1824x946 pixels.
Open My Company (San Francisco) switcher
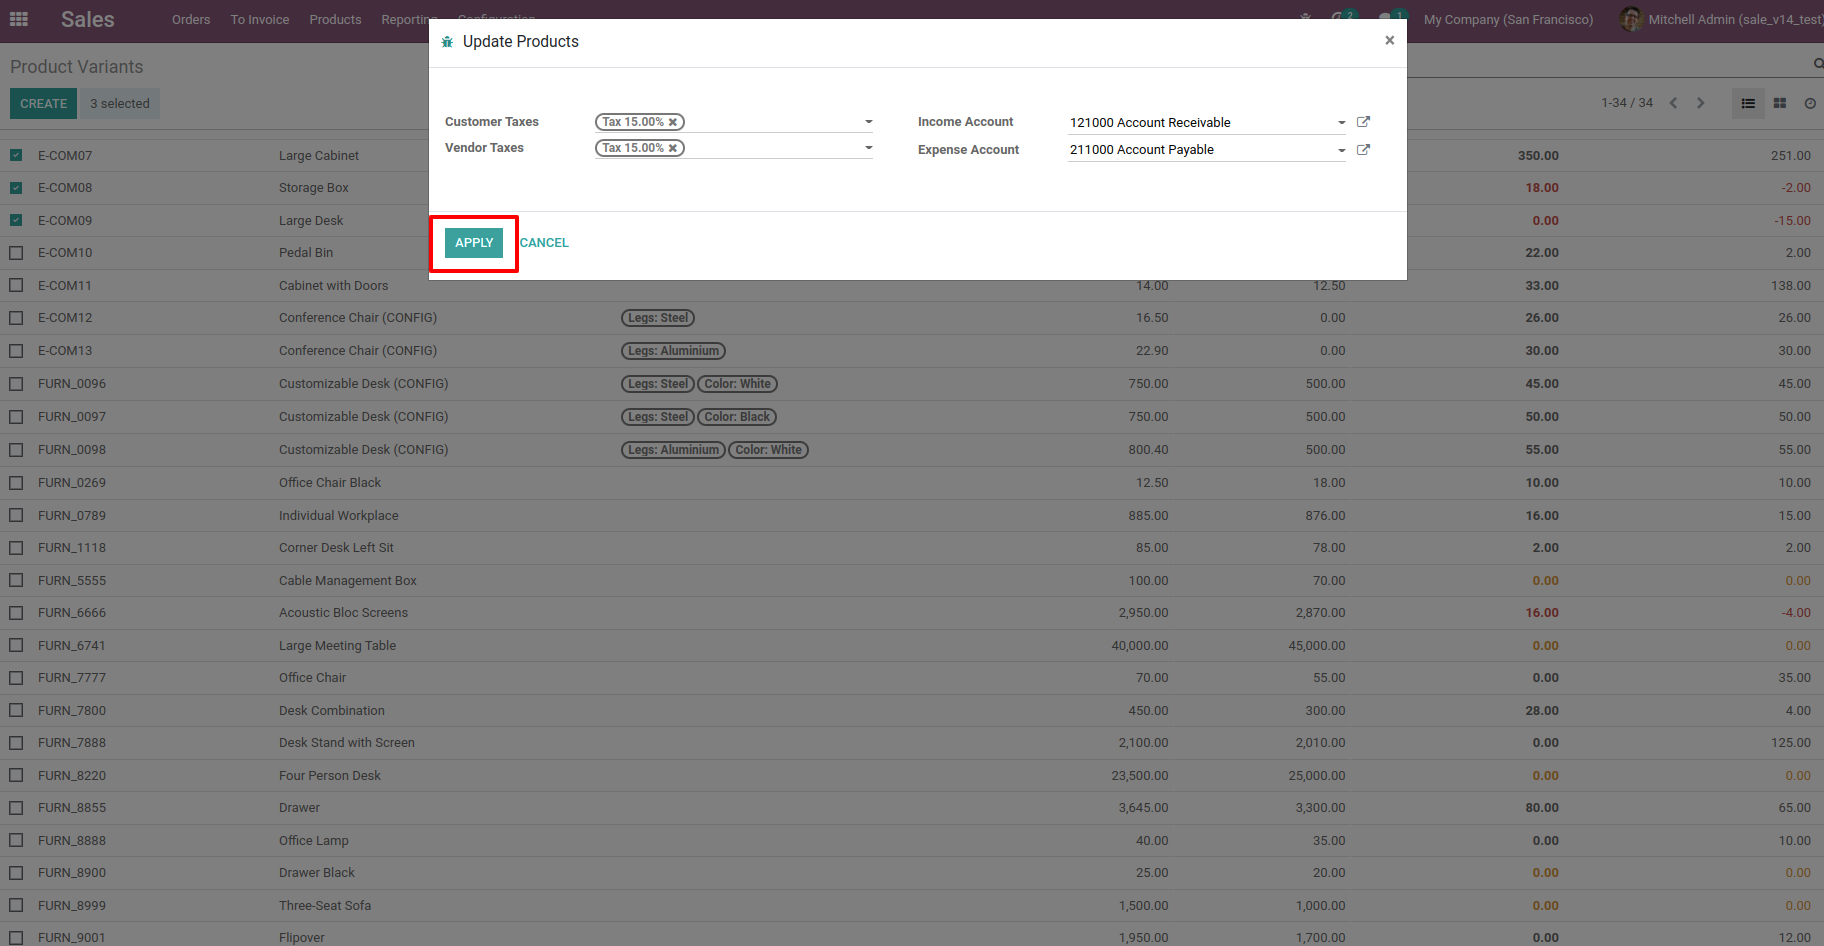click(x=1508, y=19)
